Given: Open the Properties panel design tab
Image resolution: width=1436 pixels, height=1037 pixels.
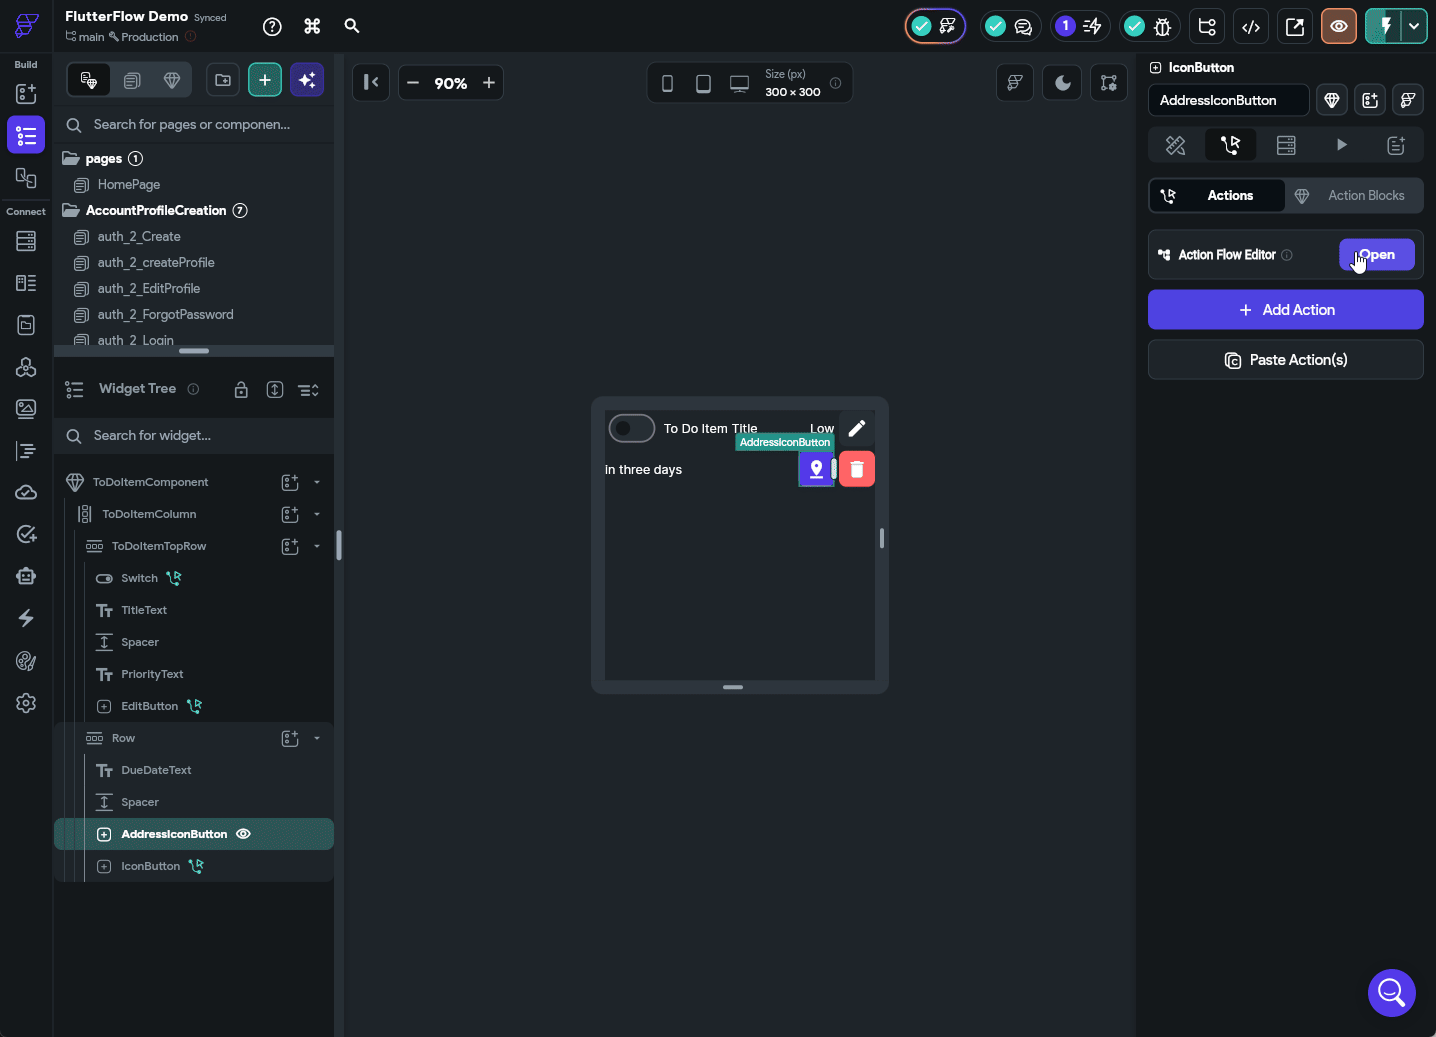Looking at the screenshot, I should pos(1176,145).
